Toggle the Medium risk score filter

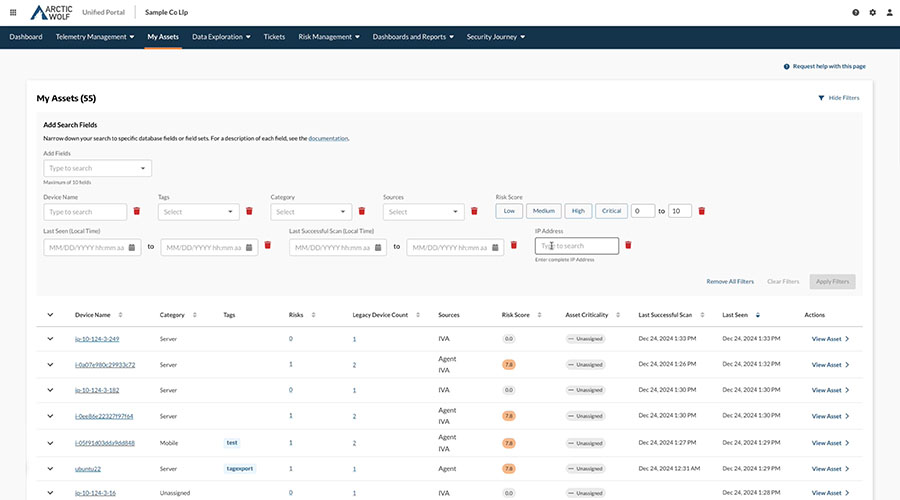click(543, 211)
